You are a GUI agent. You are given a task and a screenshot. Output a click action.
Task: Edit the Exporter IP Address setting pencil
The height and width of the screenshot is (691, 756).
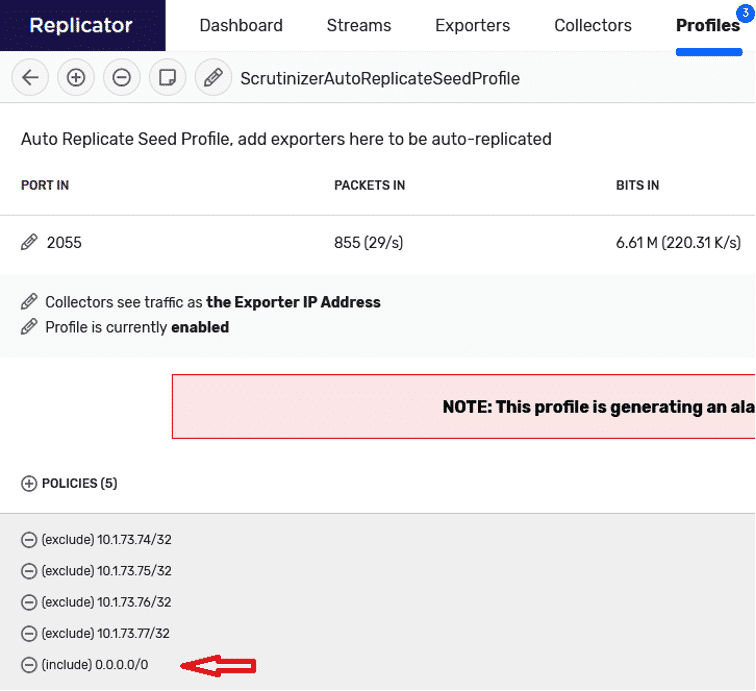click(x=29, y=302)
